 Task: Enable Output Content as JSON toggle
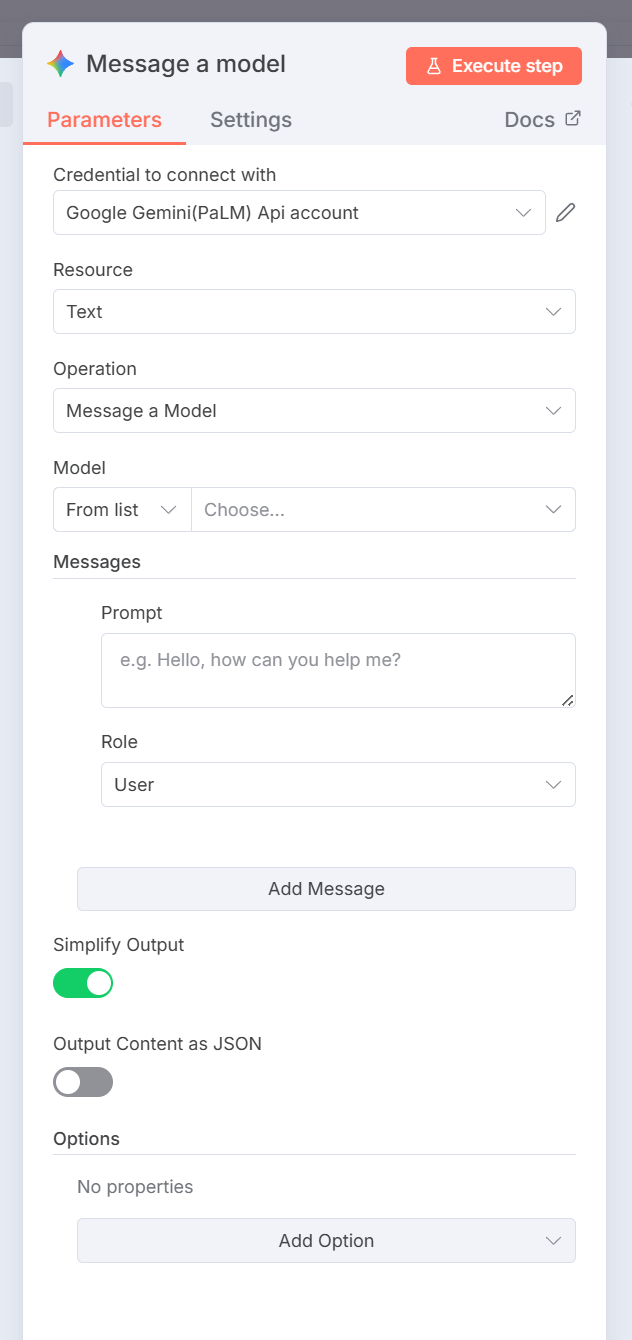pyautogui.click(x=83, y=1082)
